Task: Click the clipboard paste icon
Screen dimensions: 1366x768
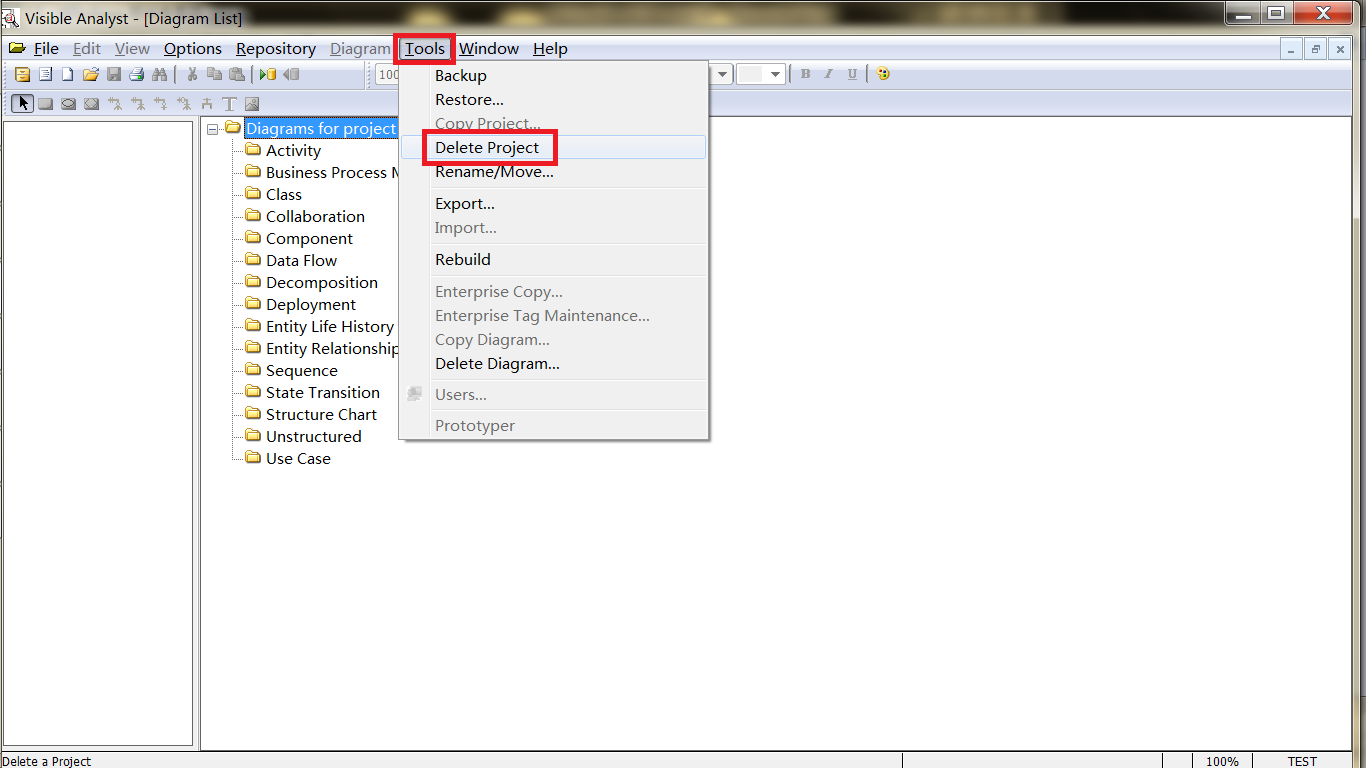Action: point(237,74)
